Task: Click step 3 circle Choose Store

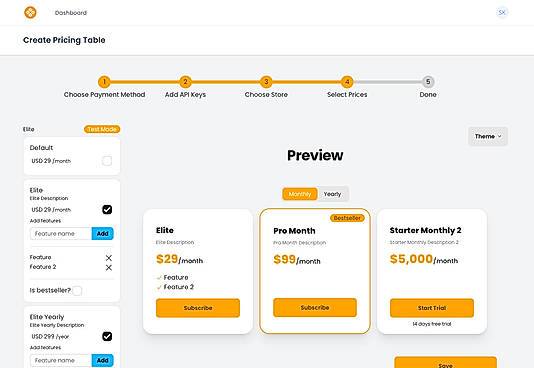Action: pyautogui.click(x=266, y=82)
